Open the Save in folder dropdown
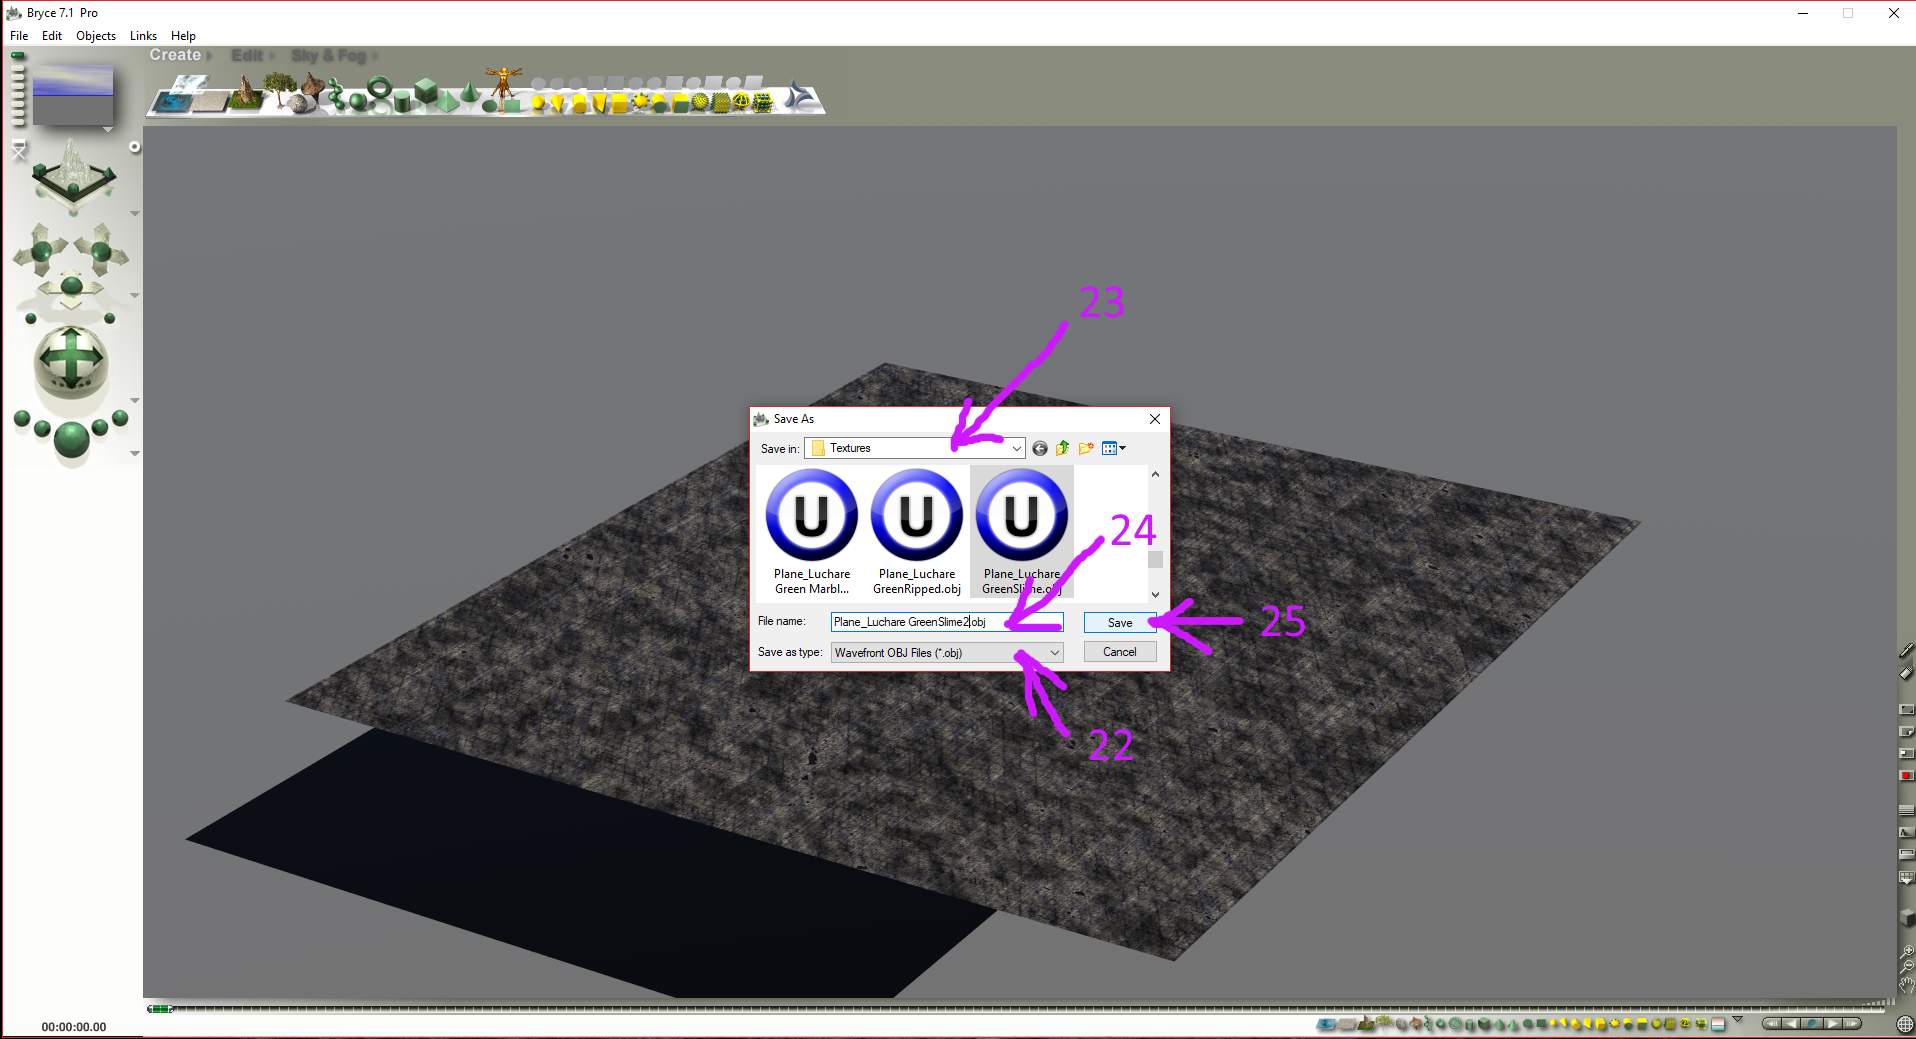Screen dimensions: 1916x1039 tap(1016, 449)
